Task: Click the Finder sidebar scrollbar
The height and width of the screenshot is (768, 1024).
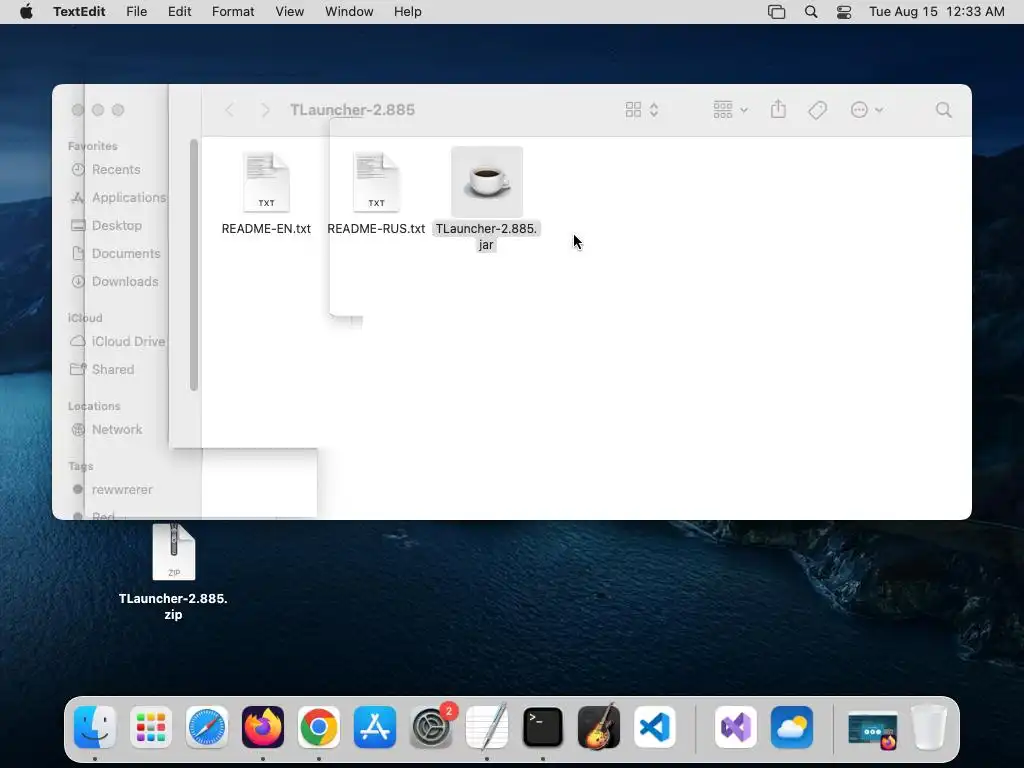Action: [x=194, y=264]
